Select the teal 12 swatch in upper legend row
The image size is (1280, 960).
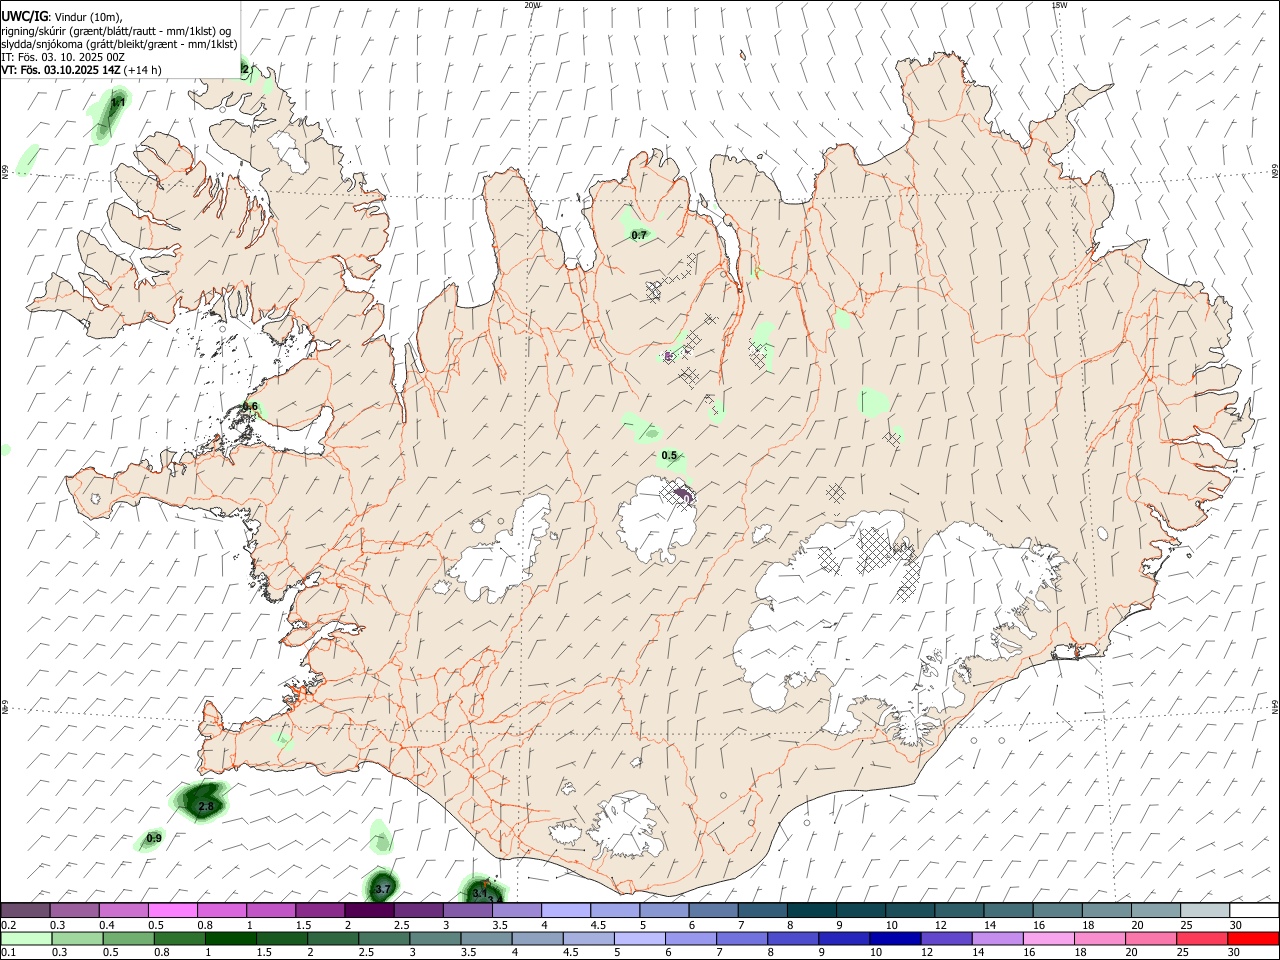point(959,910)
